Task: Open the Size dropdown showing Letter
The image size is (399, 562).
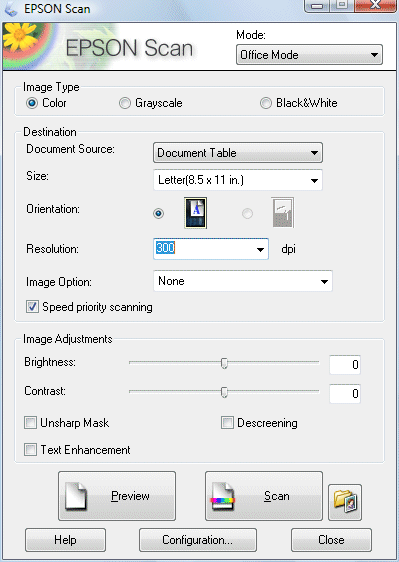Action: [x=238, y=180]
